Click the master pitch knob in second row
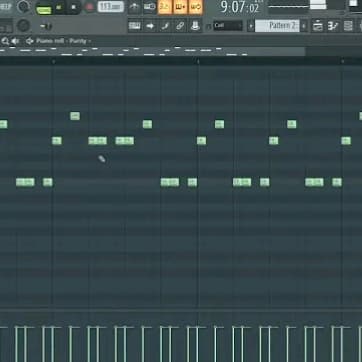The image size is (362, 362). (x=23, y=26)
